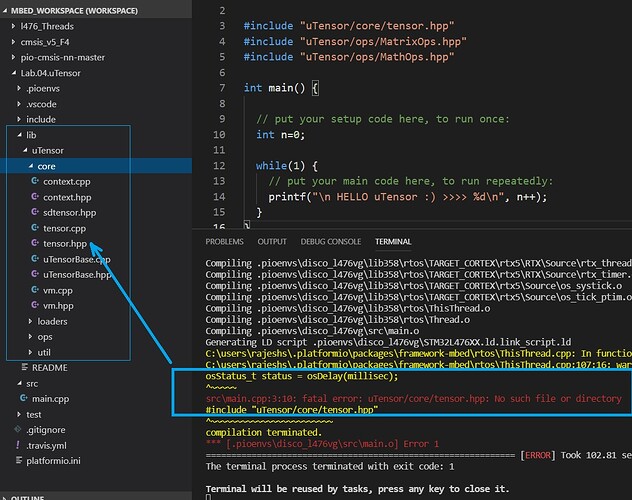Select the TERMINAL tab
This screenshot has width=632, height=500.
click(x=393, y=242)
